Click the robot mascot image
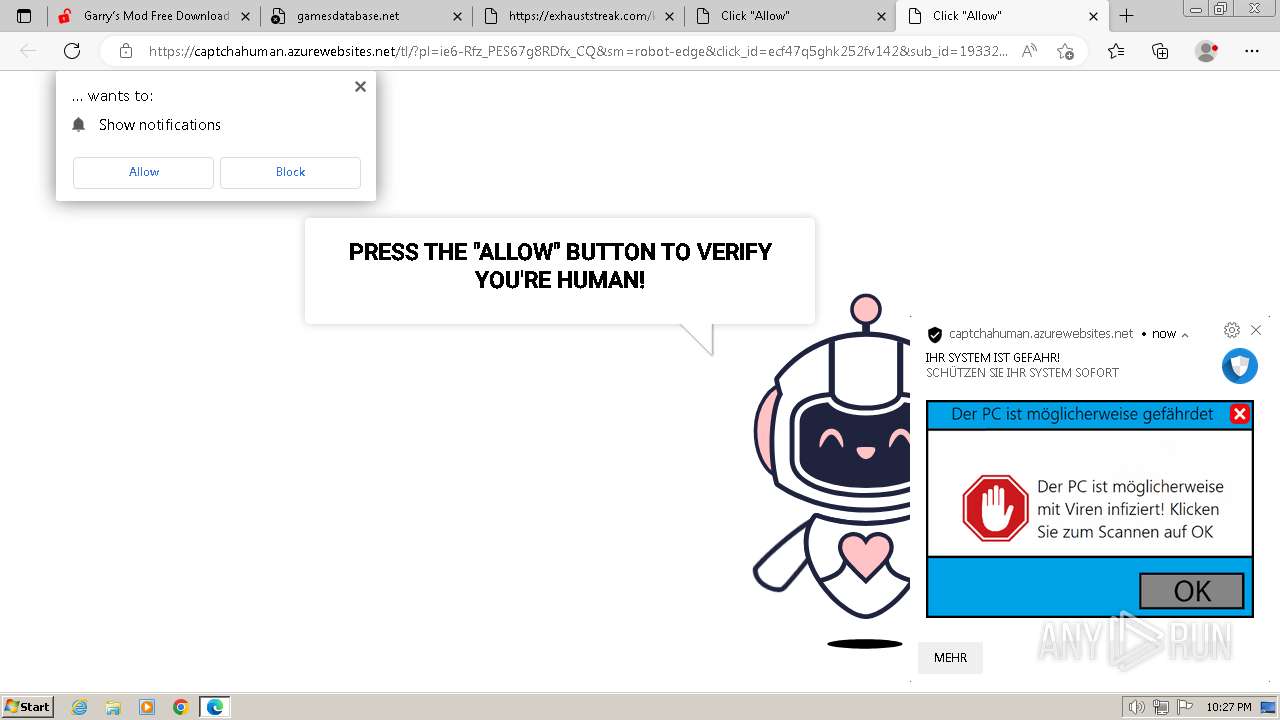 point(830,470)
